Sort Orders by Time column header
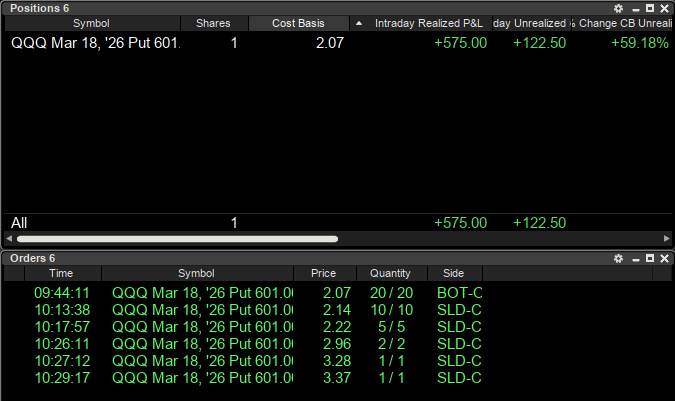Image resolution: width=675 pixels, height=401 pixels. tap(62, 273)
